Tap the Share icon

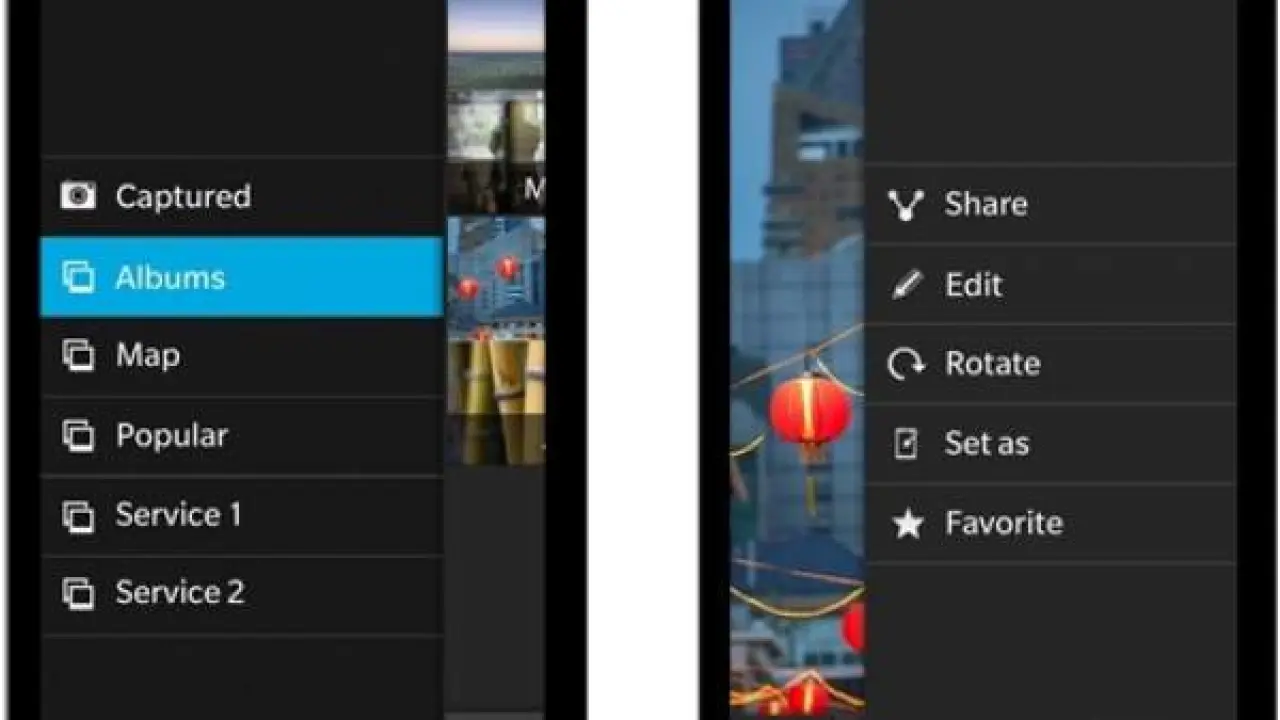(906, 205)
